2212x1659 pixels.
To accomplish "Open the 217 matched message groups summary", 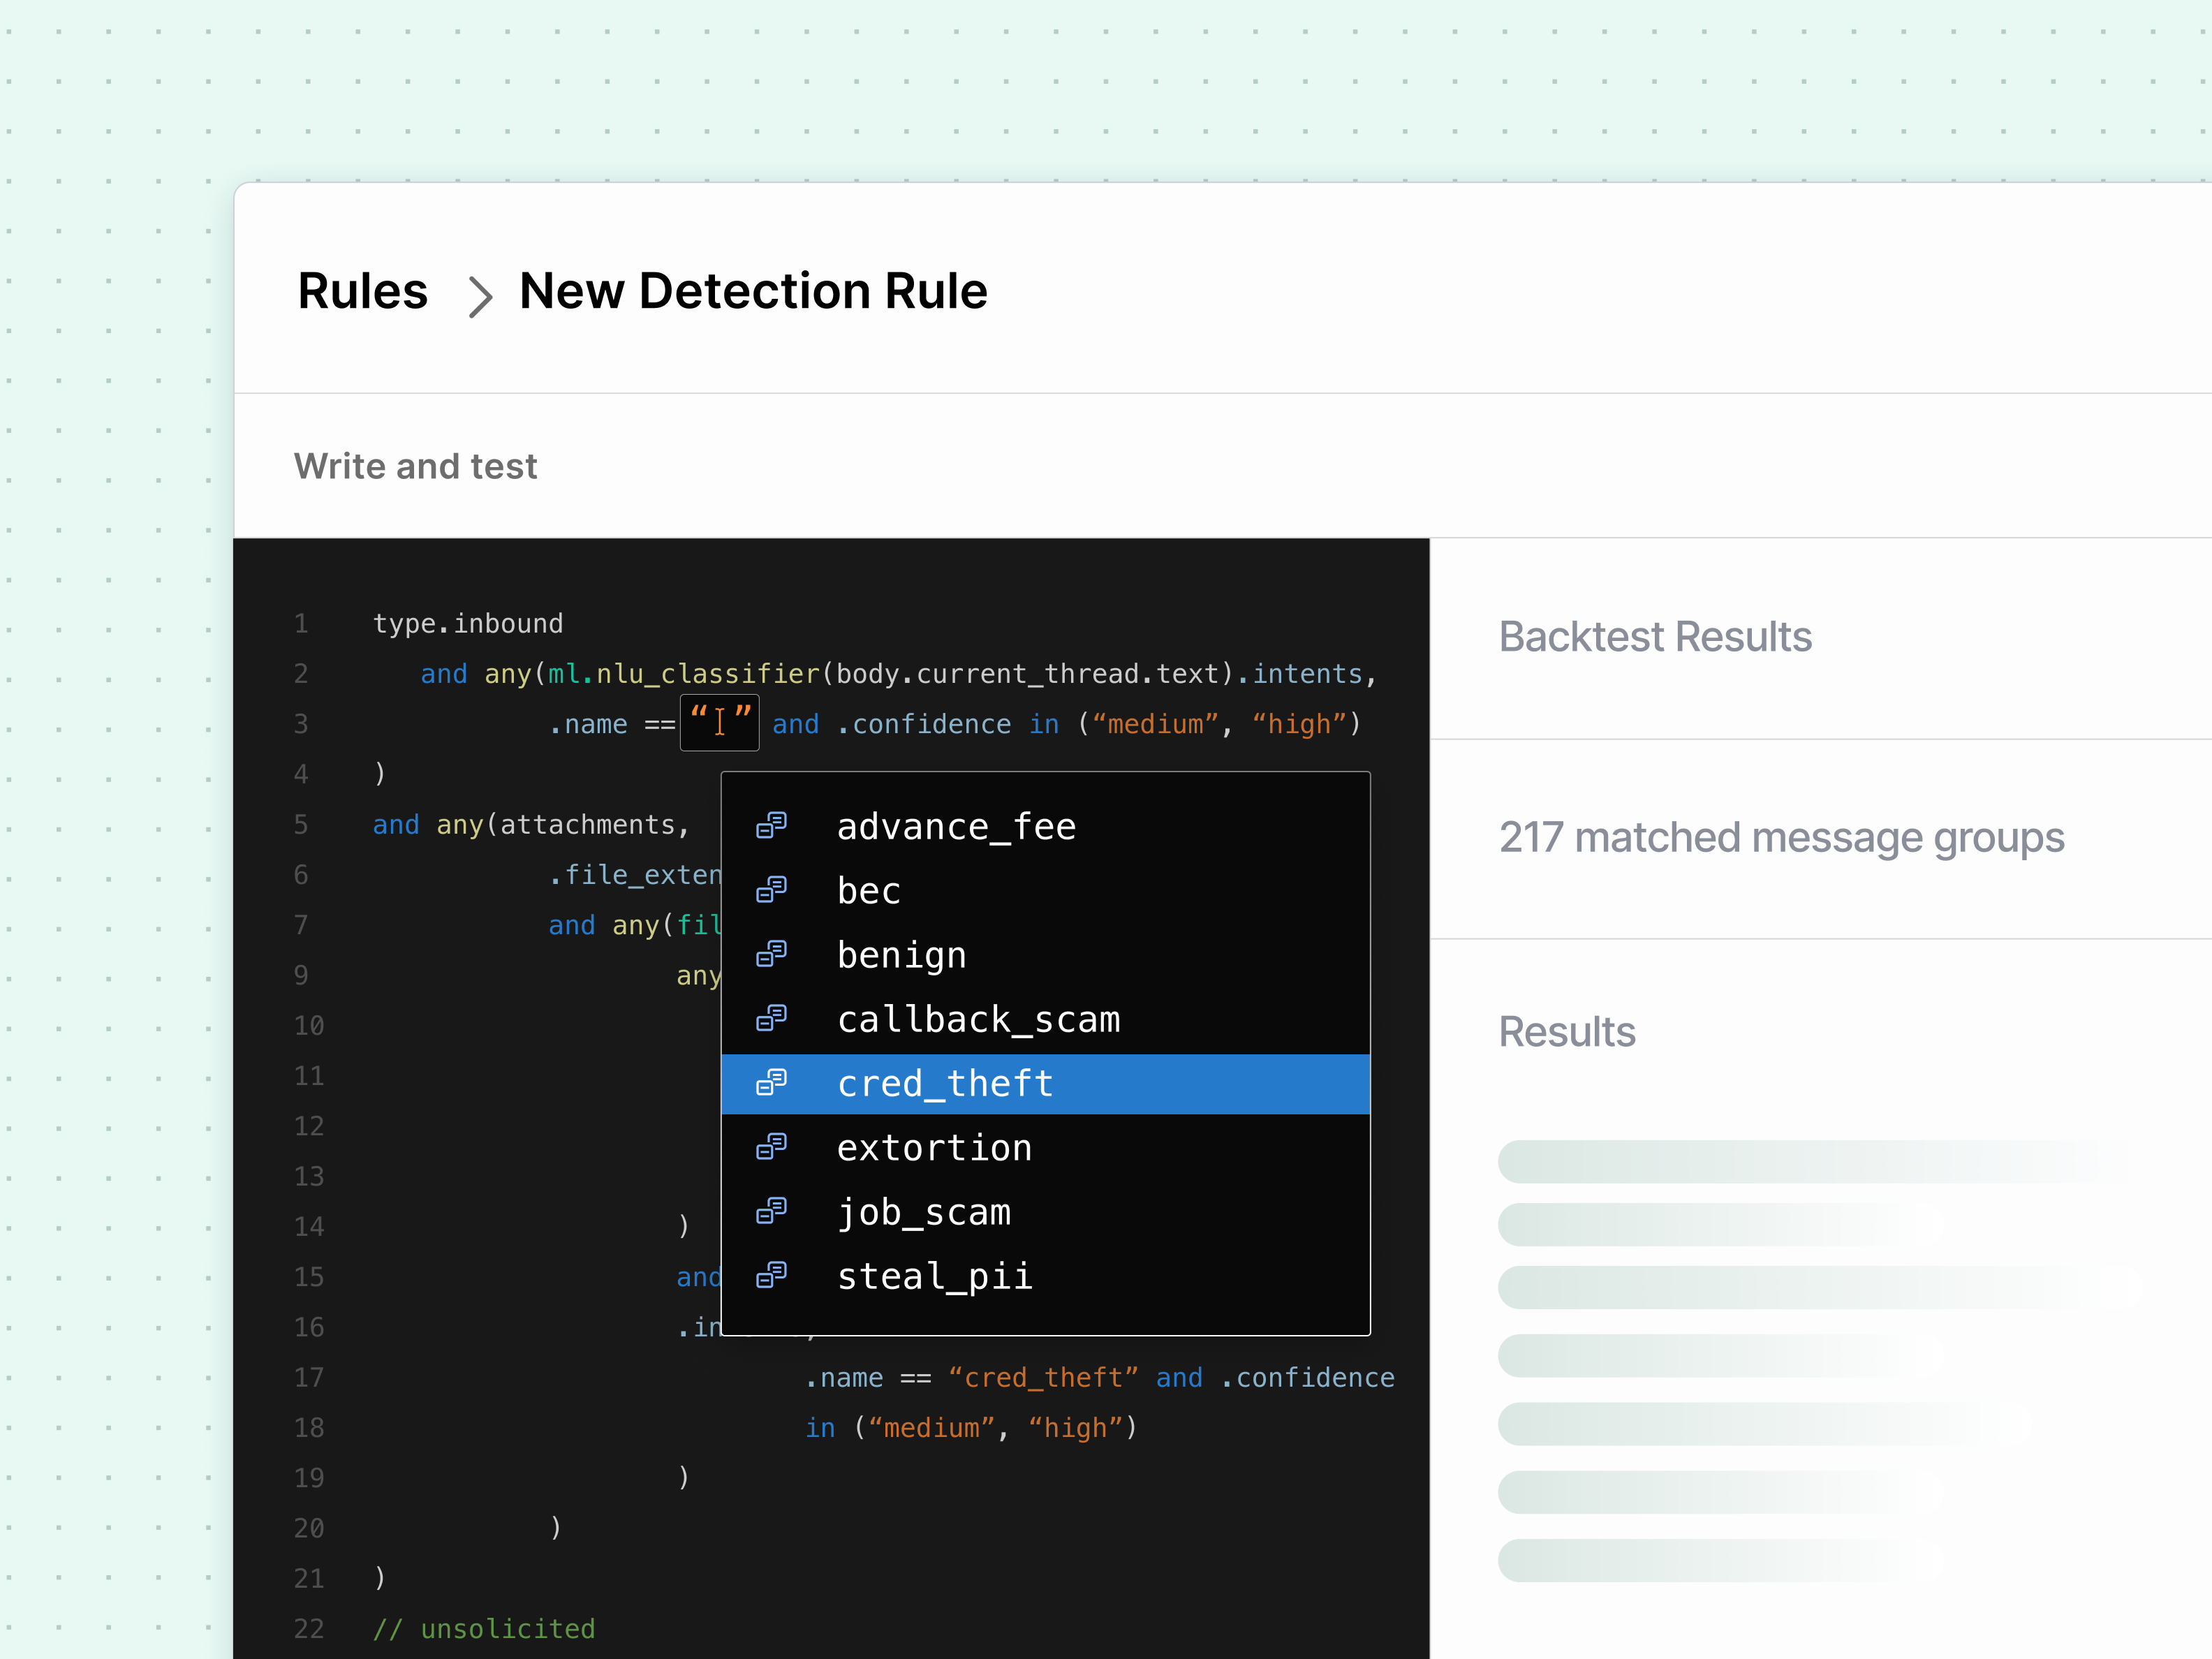I will pos(1781,838).
